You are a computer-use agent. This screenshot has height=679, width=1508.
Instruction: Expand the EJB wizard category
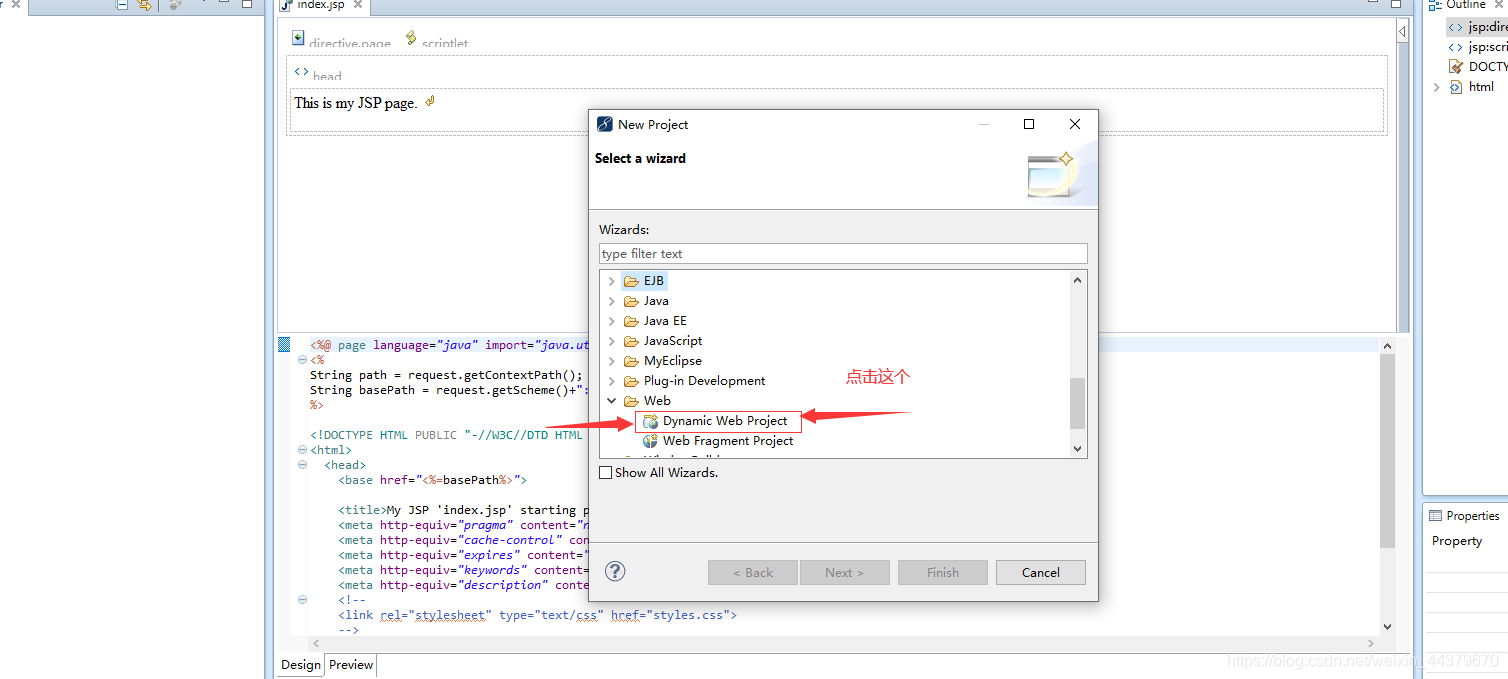(x=612, y=281)
